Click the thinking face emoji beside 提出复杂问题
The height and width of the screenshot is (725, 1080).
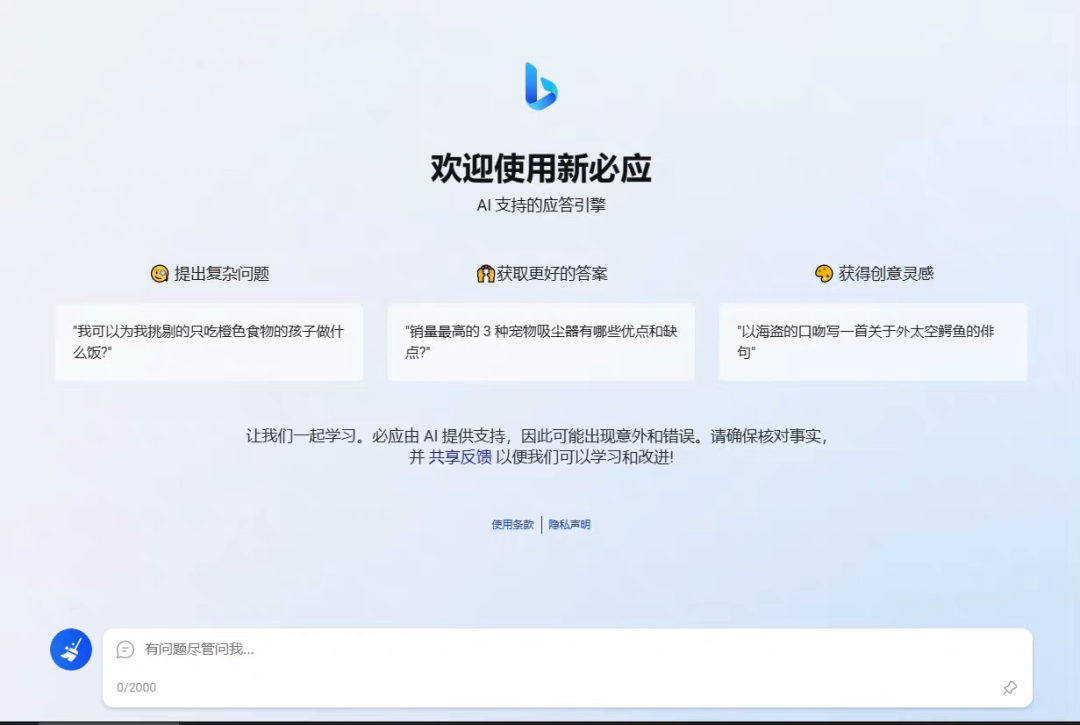(160, 273)
